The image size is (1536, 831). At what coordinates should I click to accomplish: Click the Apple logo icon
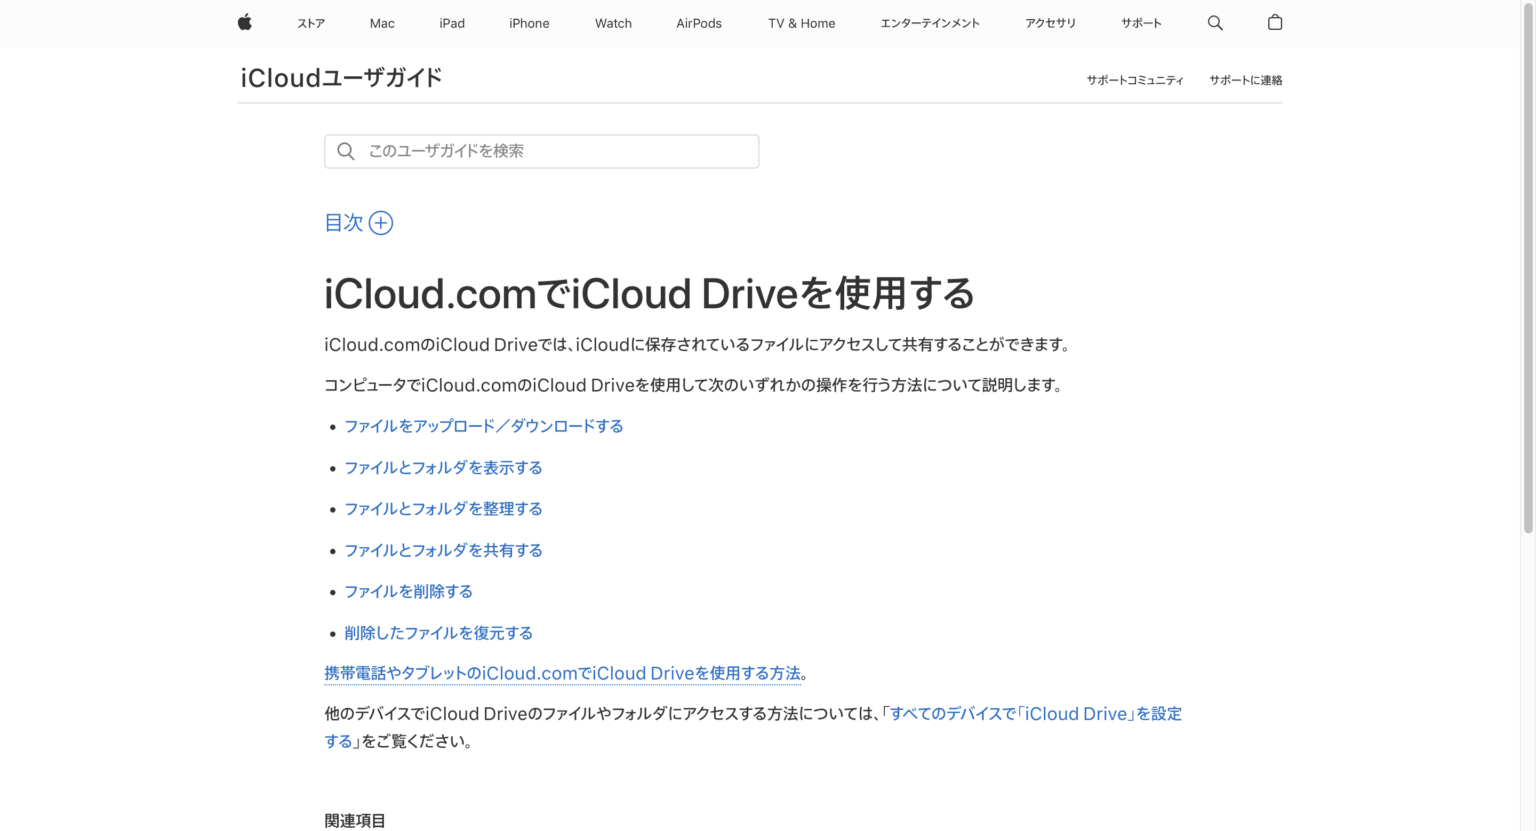coord(244,22)
